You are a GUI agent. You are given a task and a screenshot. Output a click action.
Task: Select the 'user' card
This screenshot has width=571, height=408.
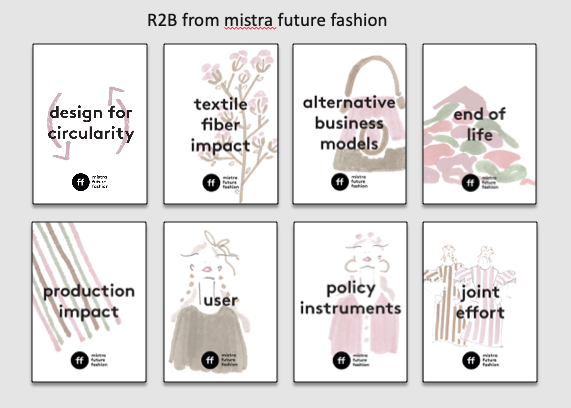[220, 302]
